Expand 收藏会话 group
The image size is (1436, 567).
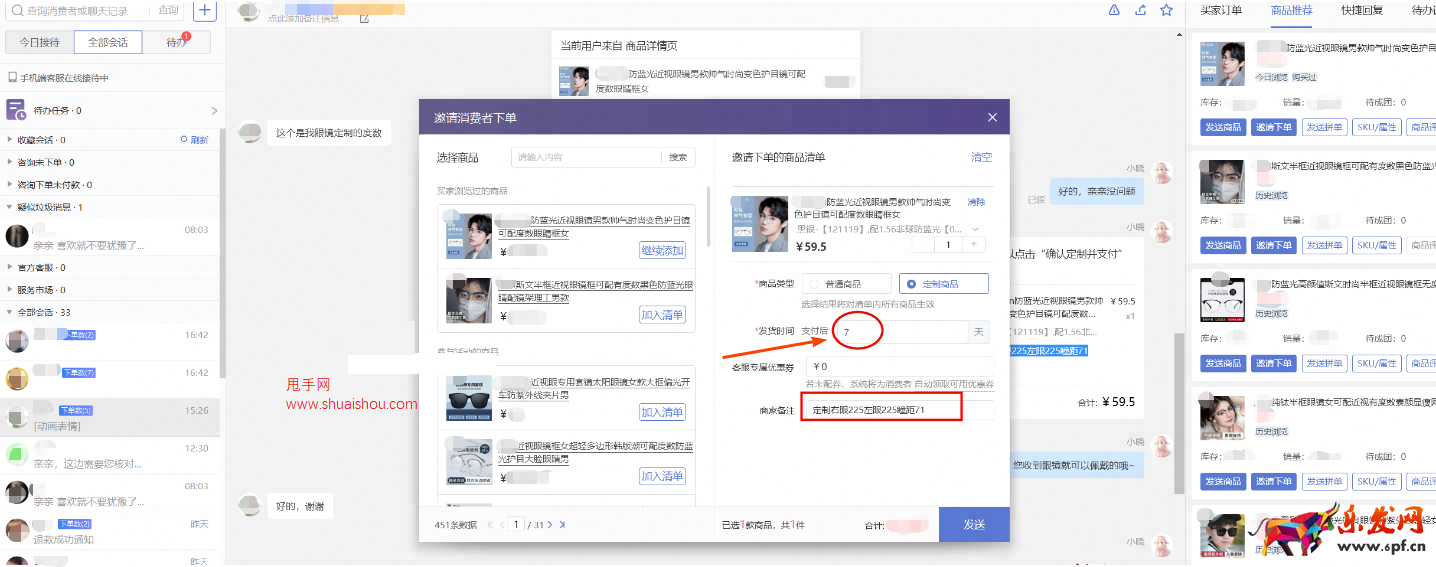click(11, 140)
